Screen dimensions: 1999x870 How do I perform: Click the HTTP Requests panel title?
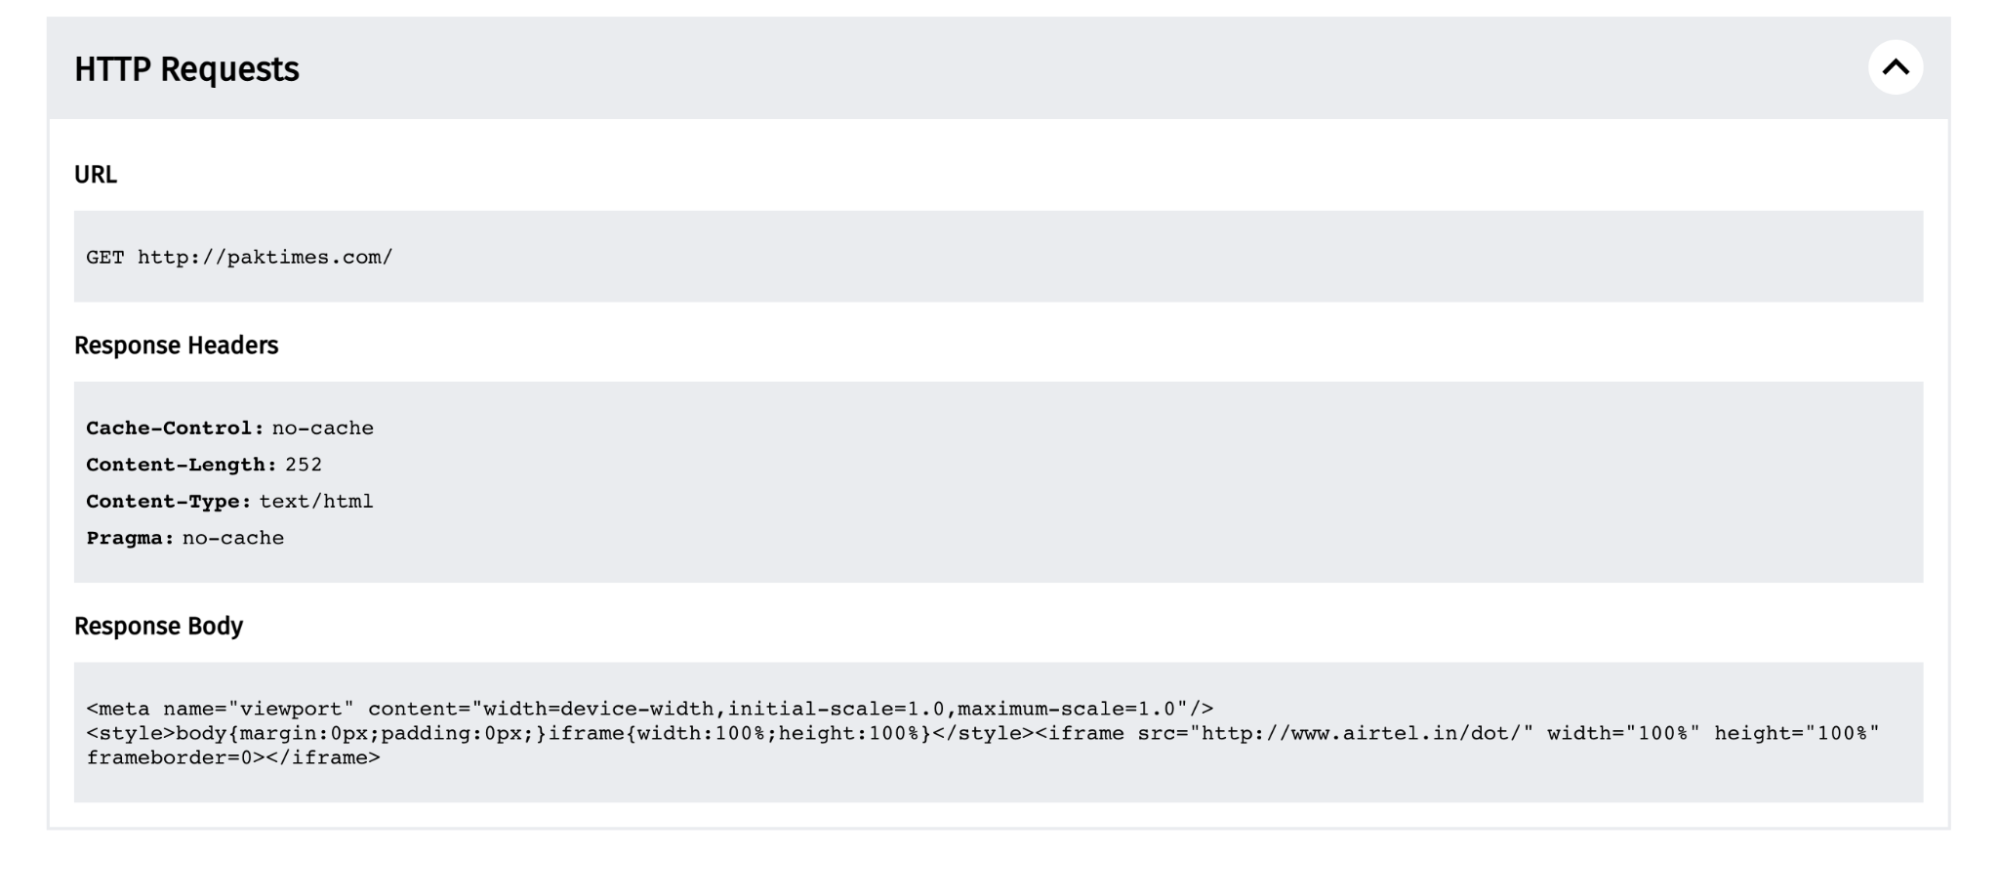[x=187, y=69]
